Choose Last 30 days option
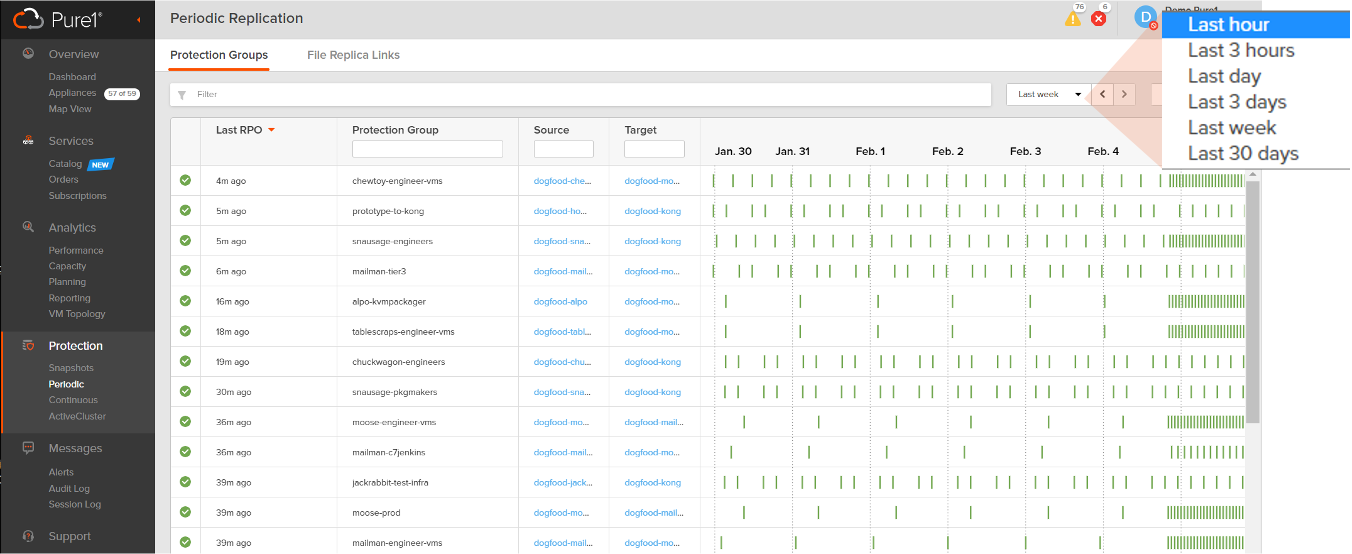The image size is (1352, 554). (x=1243, y=154)
